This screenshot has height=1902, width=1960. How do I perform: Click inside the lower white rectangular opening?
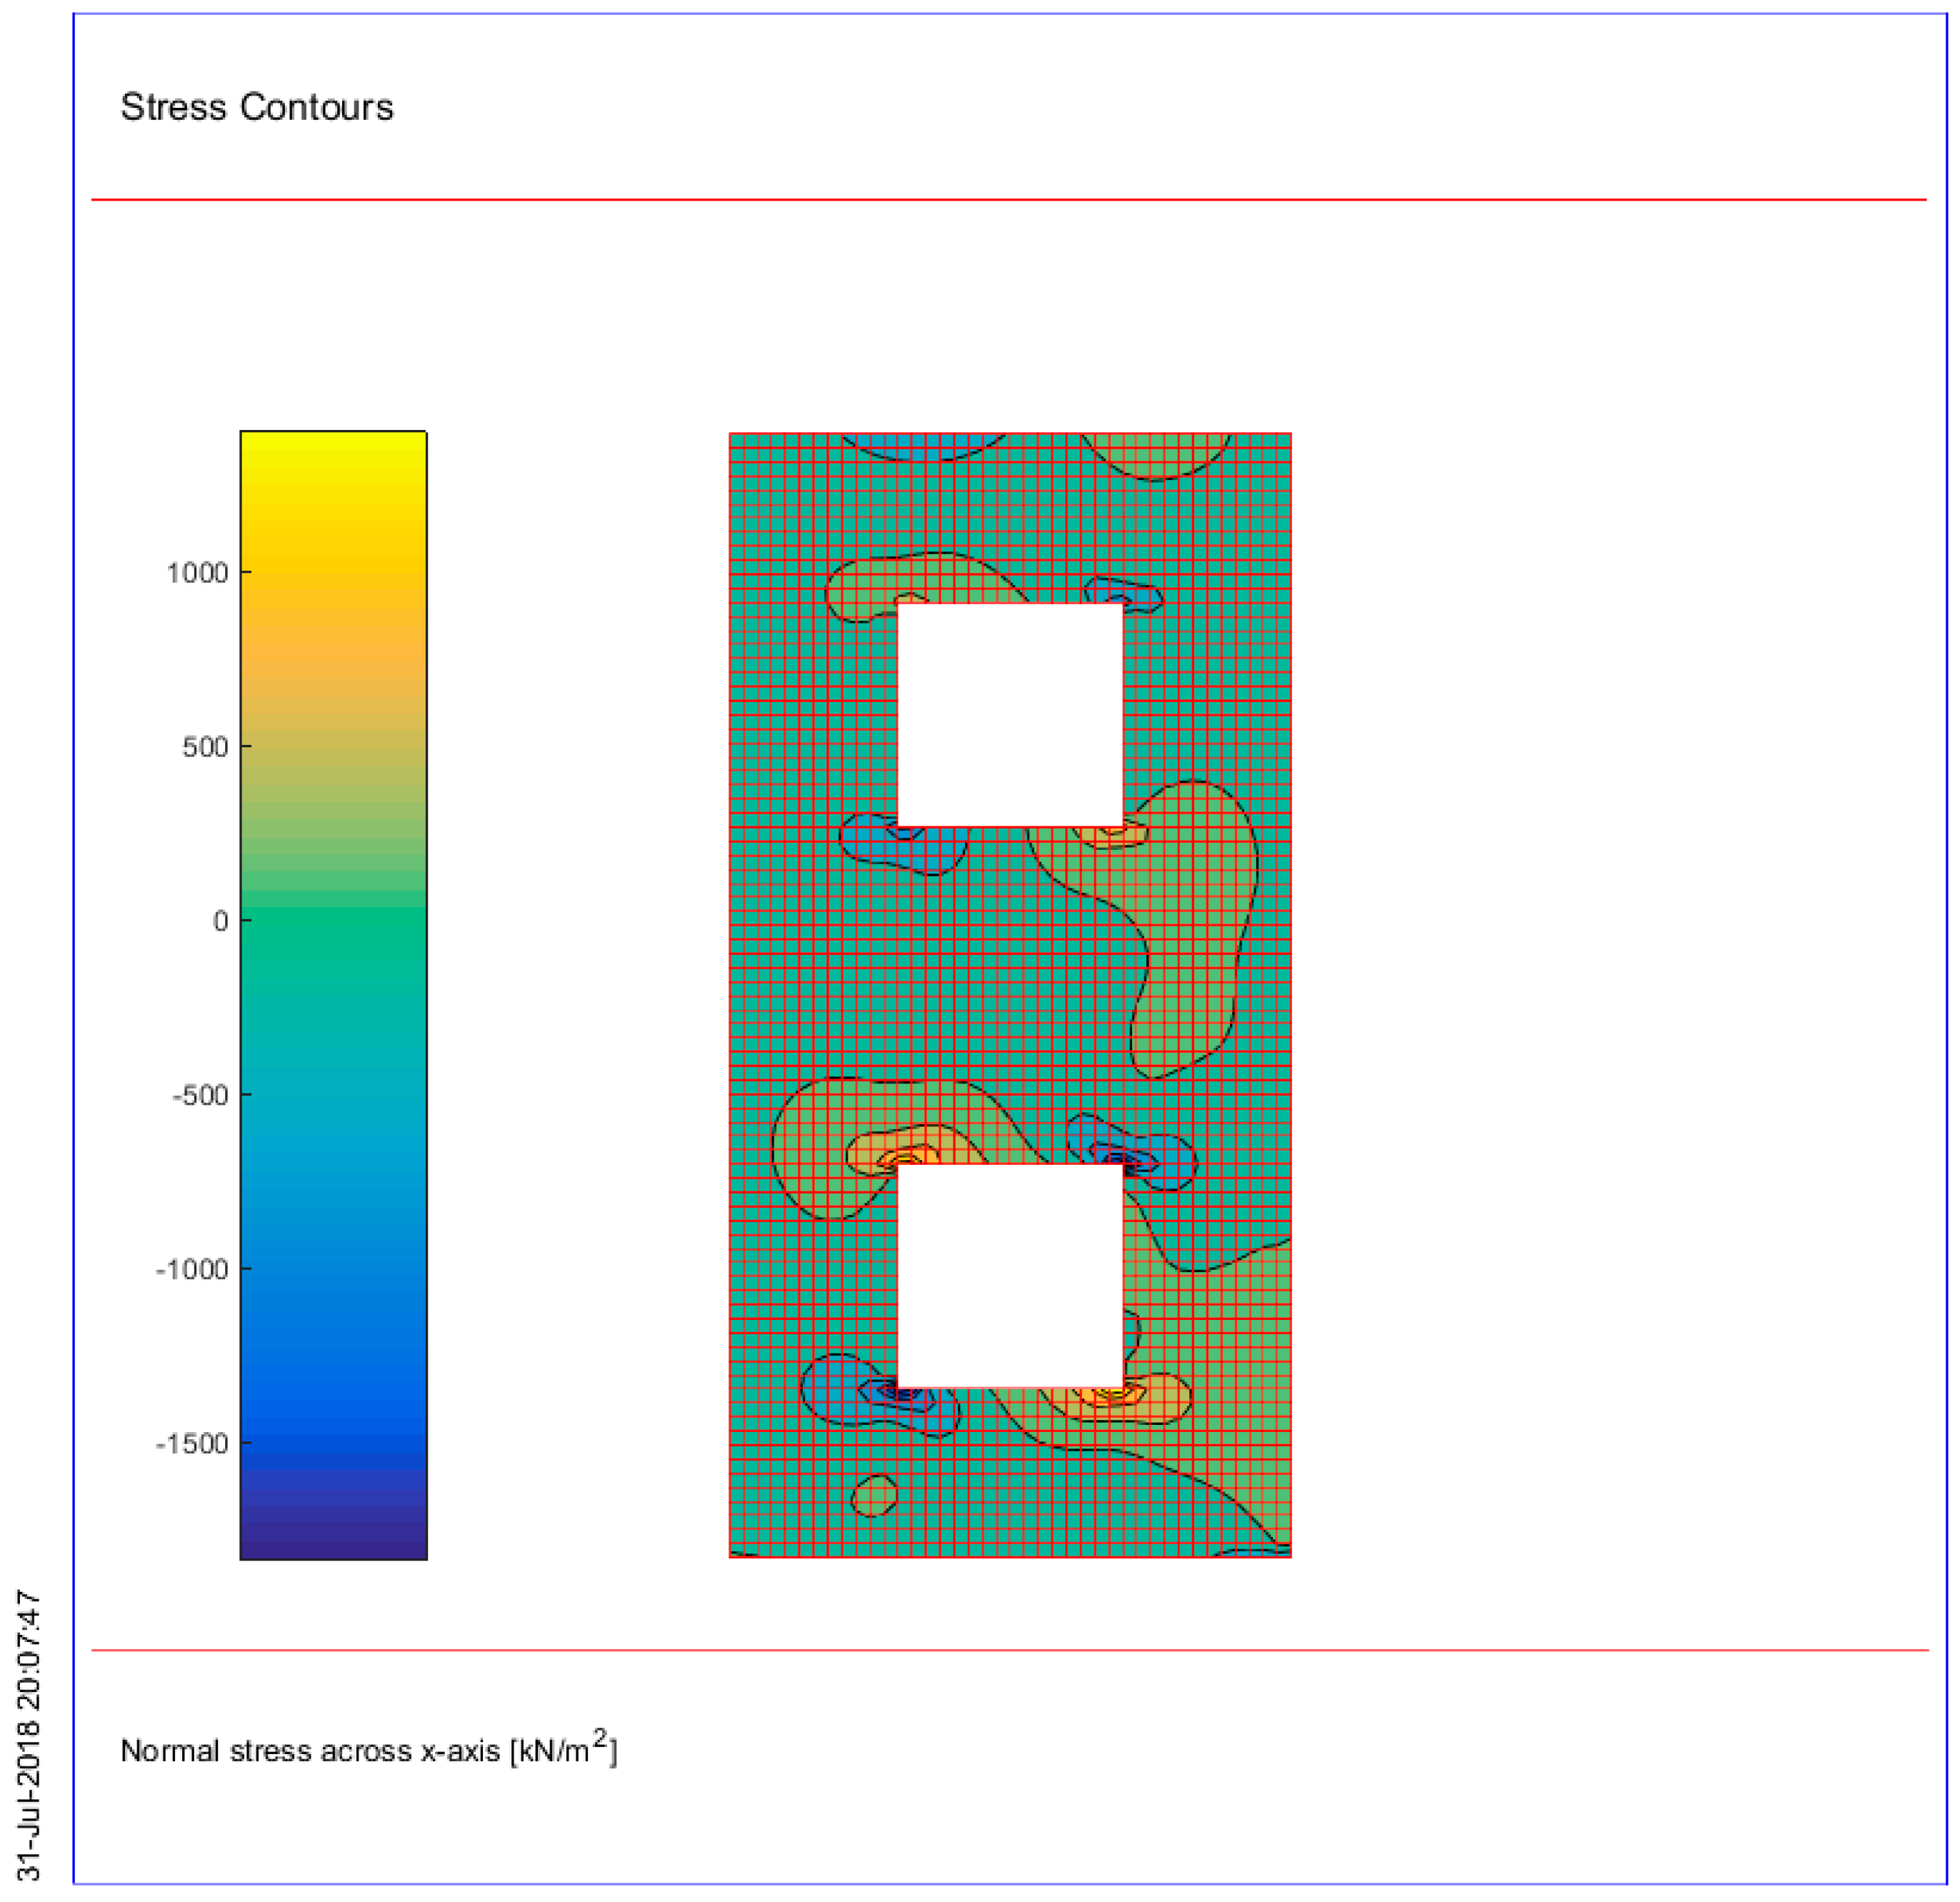pos(1010,1276)
